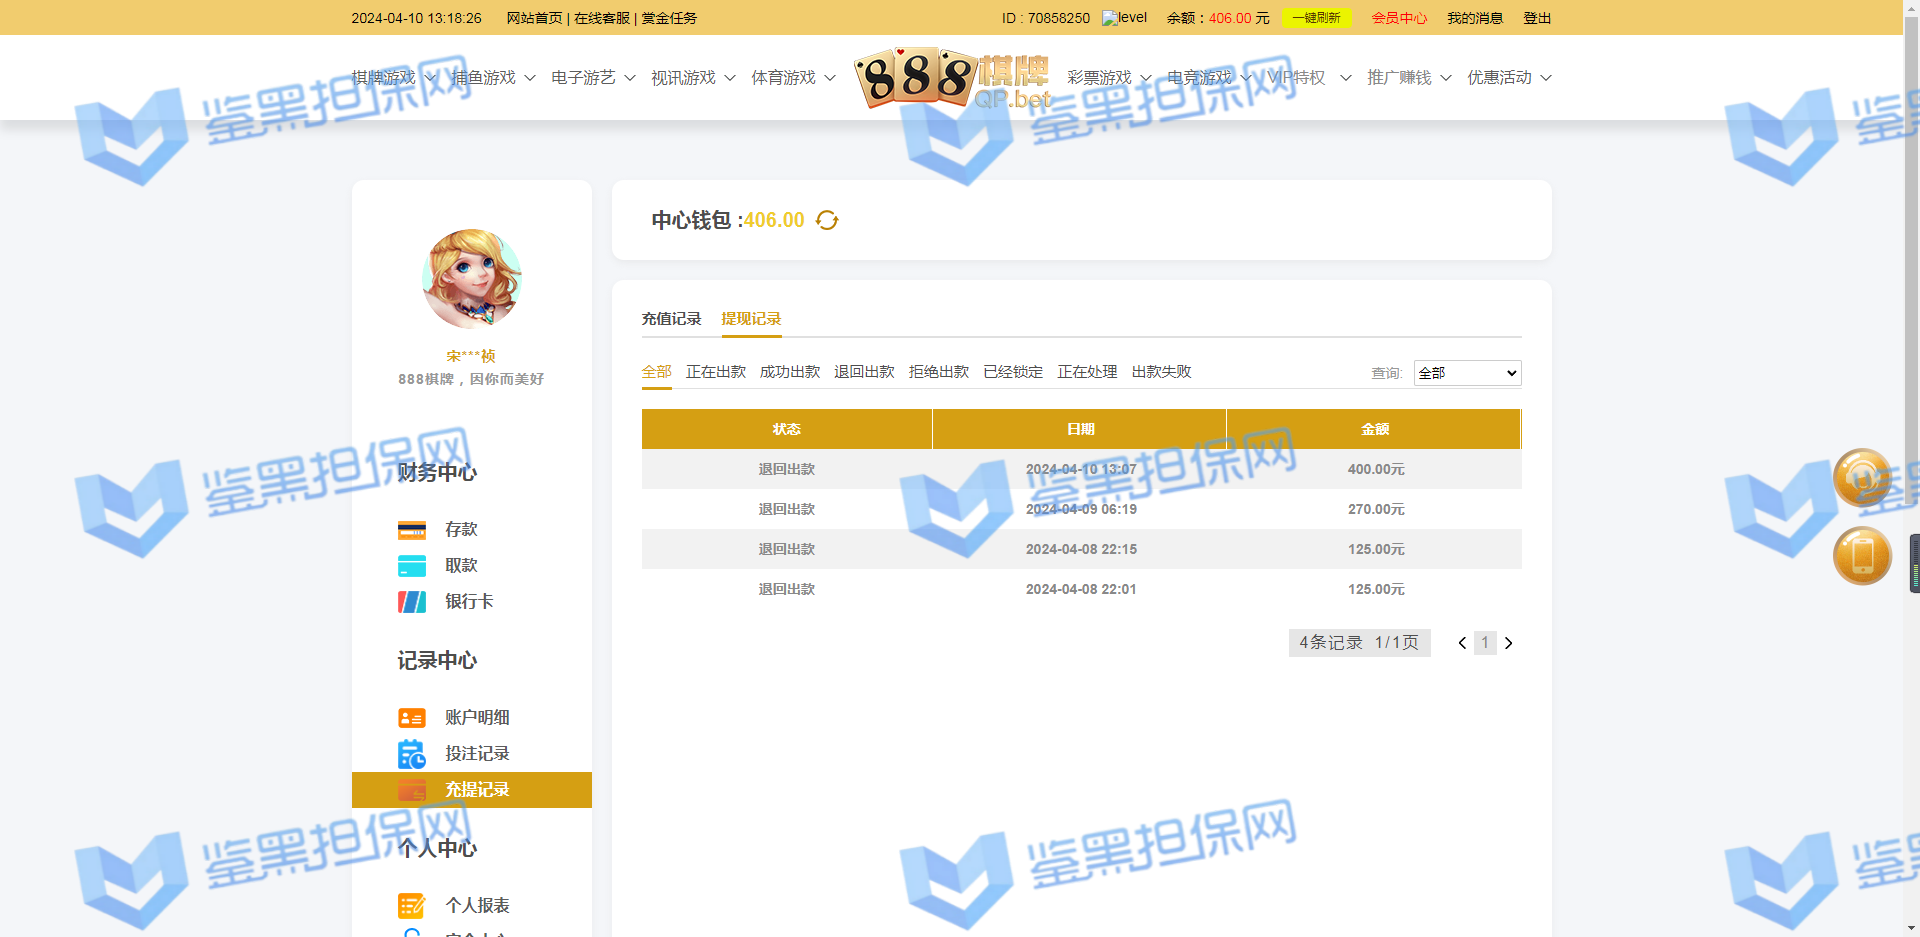Click the floating customer service headset icon
This screenshot has width=1920, height=937.
pyautogui.click(x=1862, y=478)
